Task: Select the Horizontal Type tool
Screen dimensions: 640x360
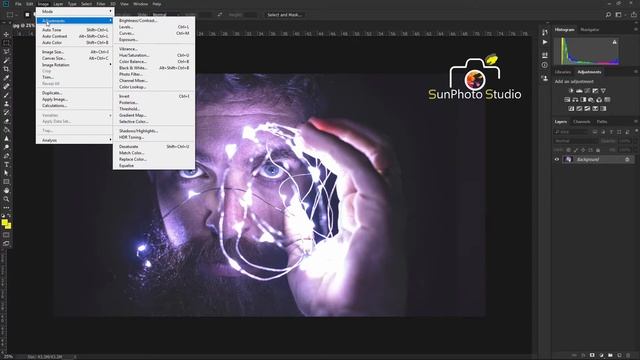Action: (x=6, y=164)
